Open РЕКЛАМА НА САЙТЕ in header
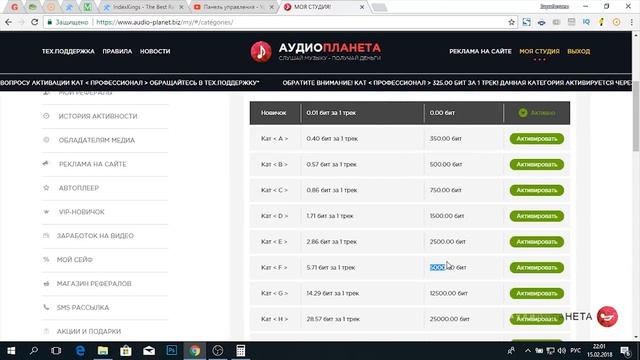The width and height of the screenshot is (640, 360). point(480,51)
